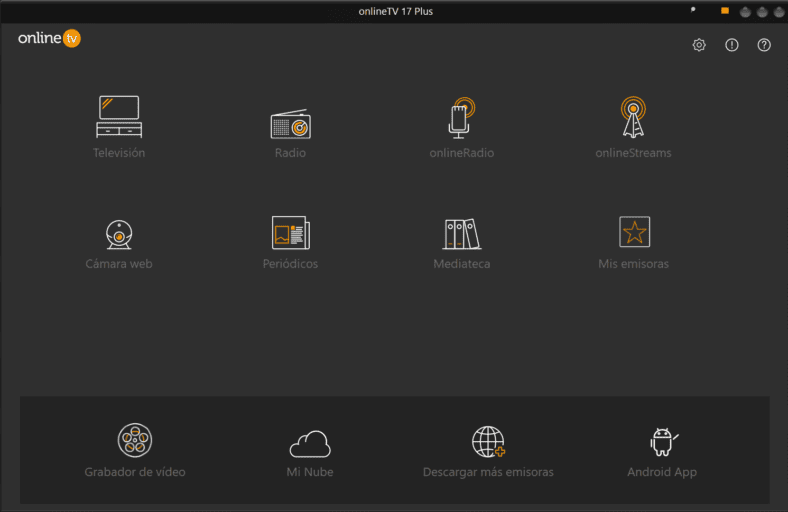The image size is (788, 512).
Task: Open the Periódicos newspaper section
Action: point(290,243)
